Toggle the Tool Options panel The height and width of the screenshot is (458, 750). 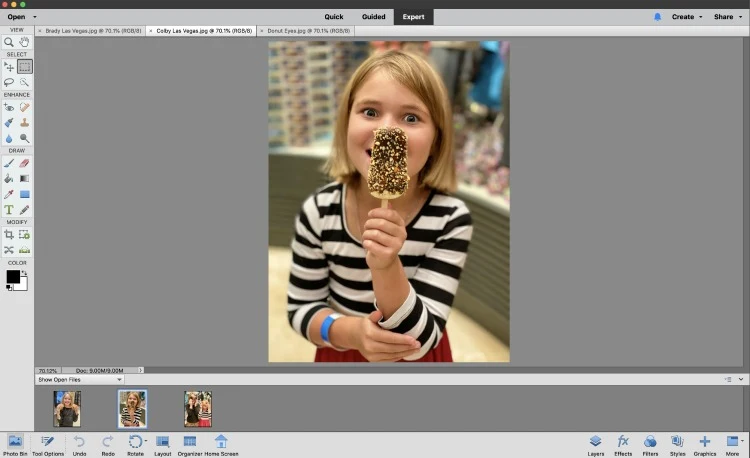tap(47, 444)
